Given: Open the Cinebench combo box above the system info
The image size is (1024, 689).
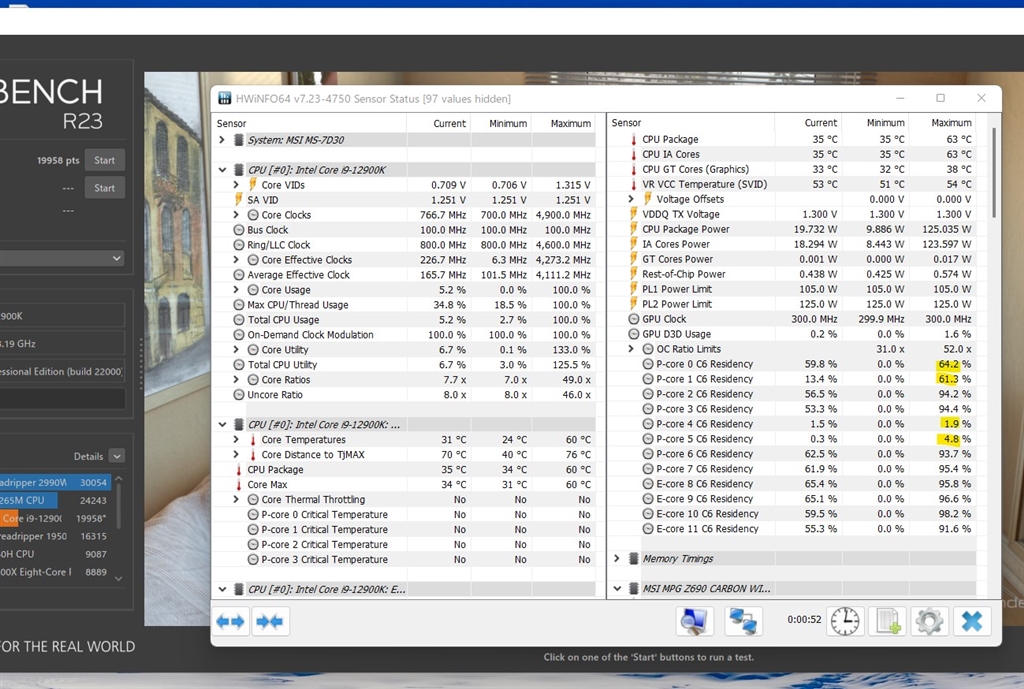Looking at the screenshot, I should [x=61, y=258].
